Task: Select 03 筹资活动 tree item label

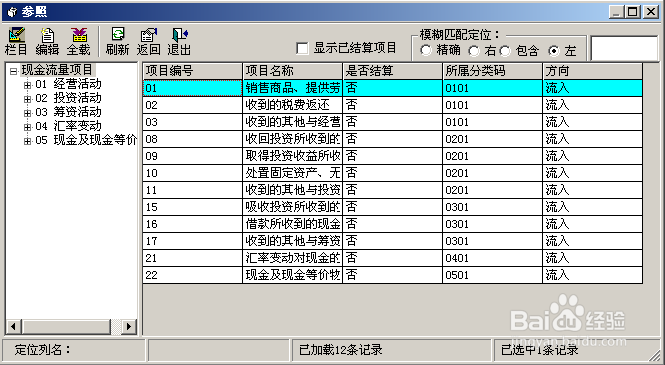Action: 68,112
